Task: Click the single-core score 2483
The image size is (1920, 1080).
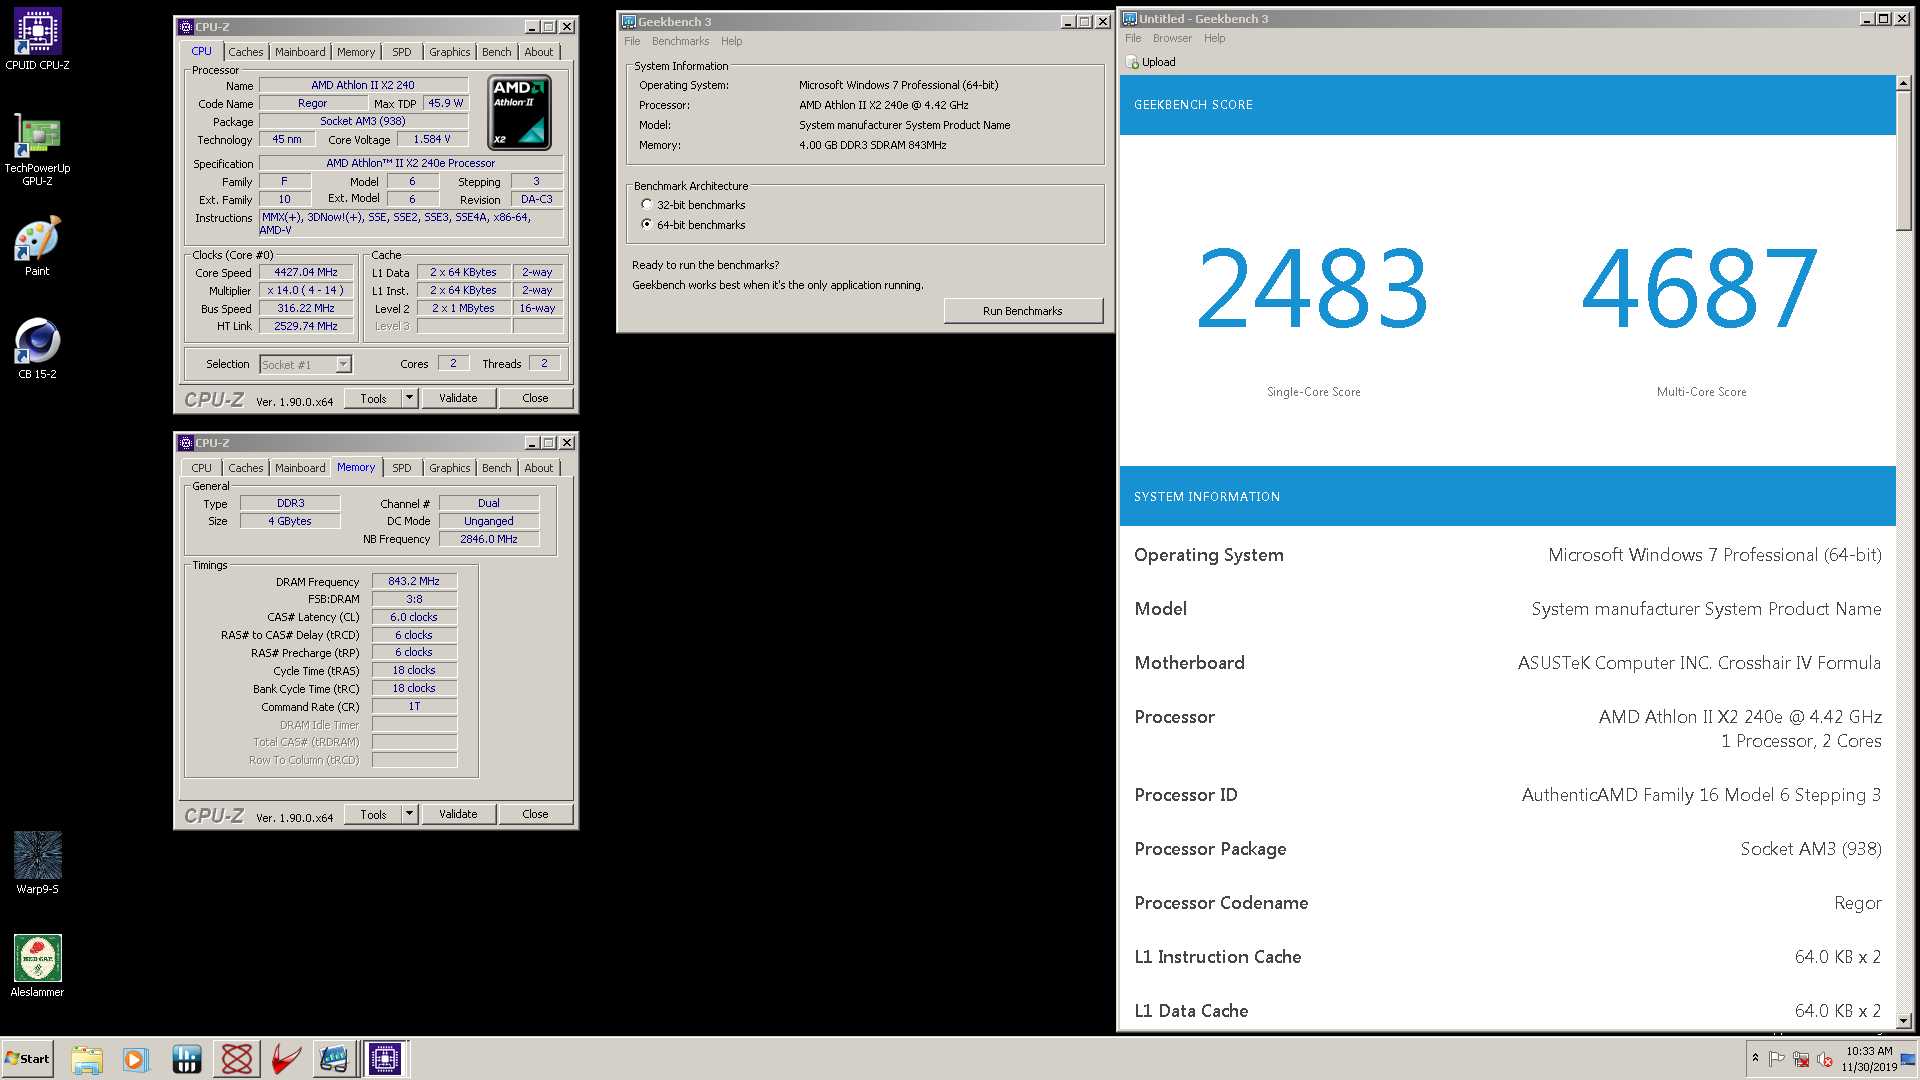Action: coord(1312,290)
